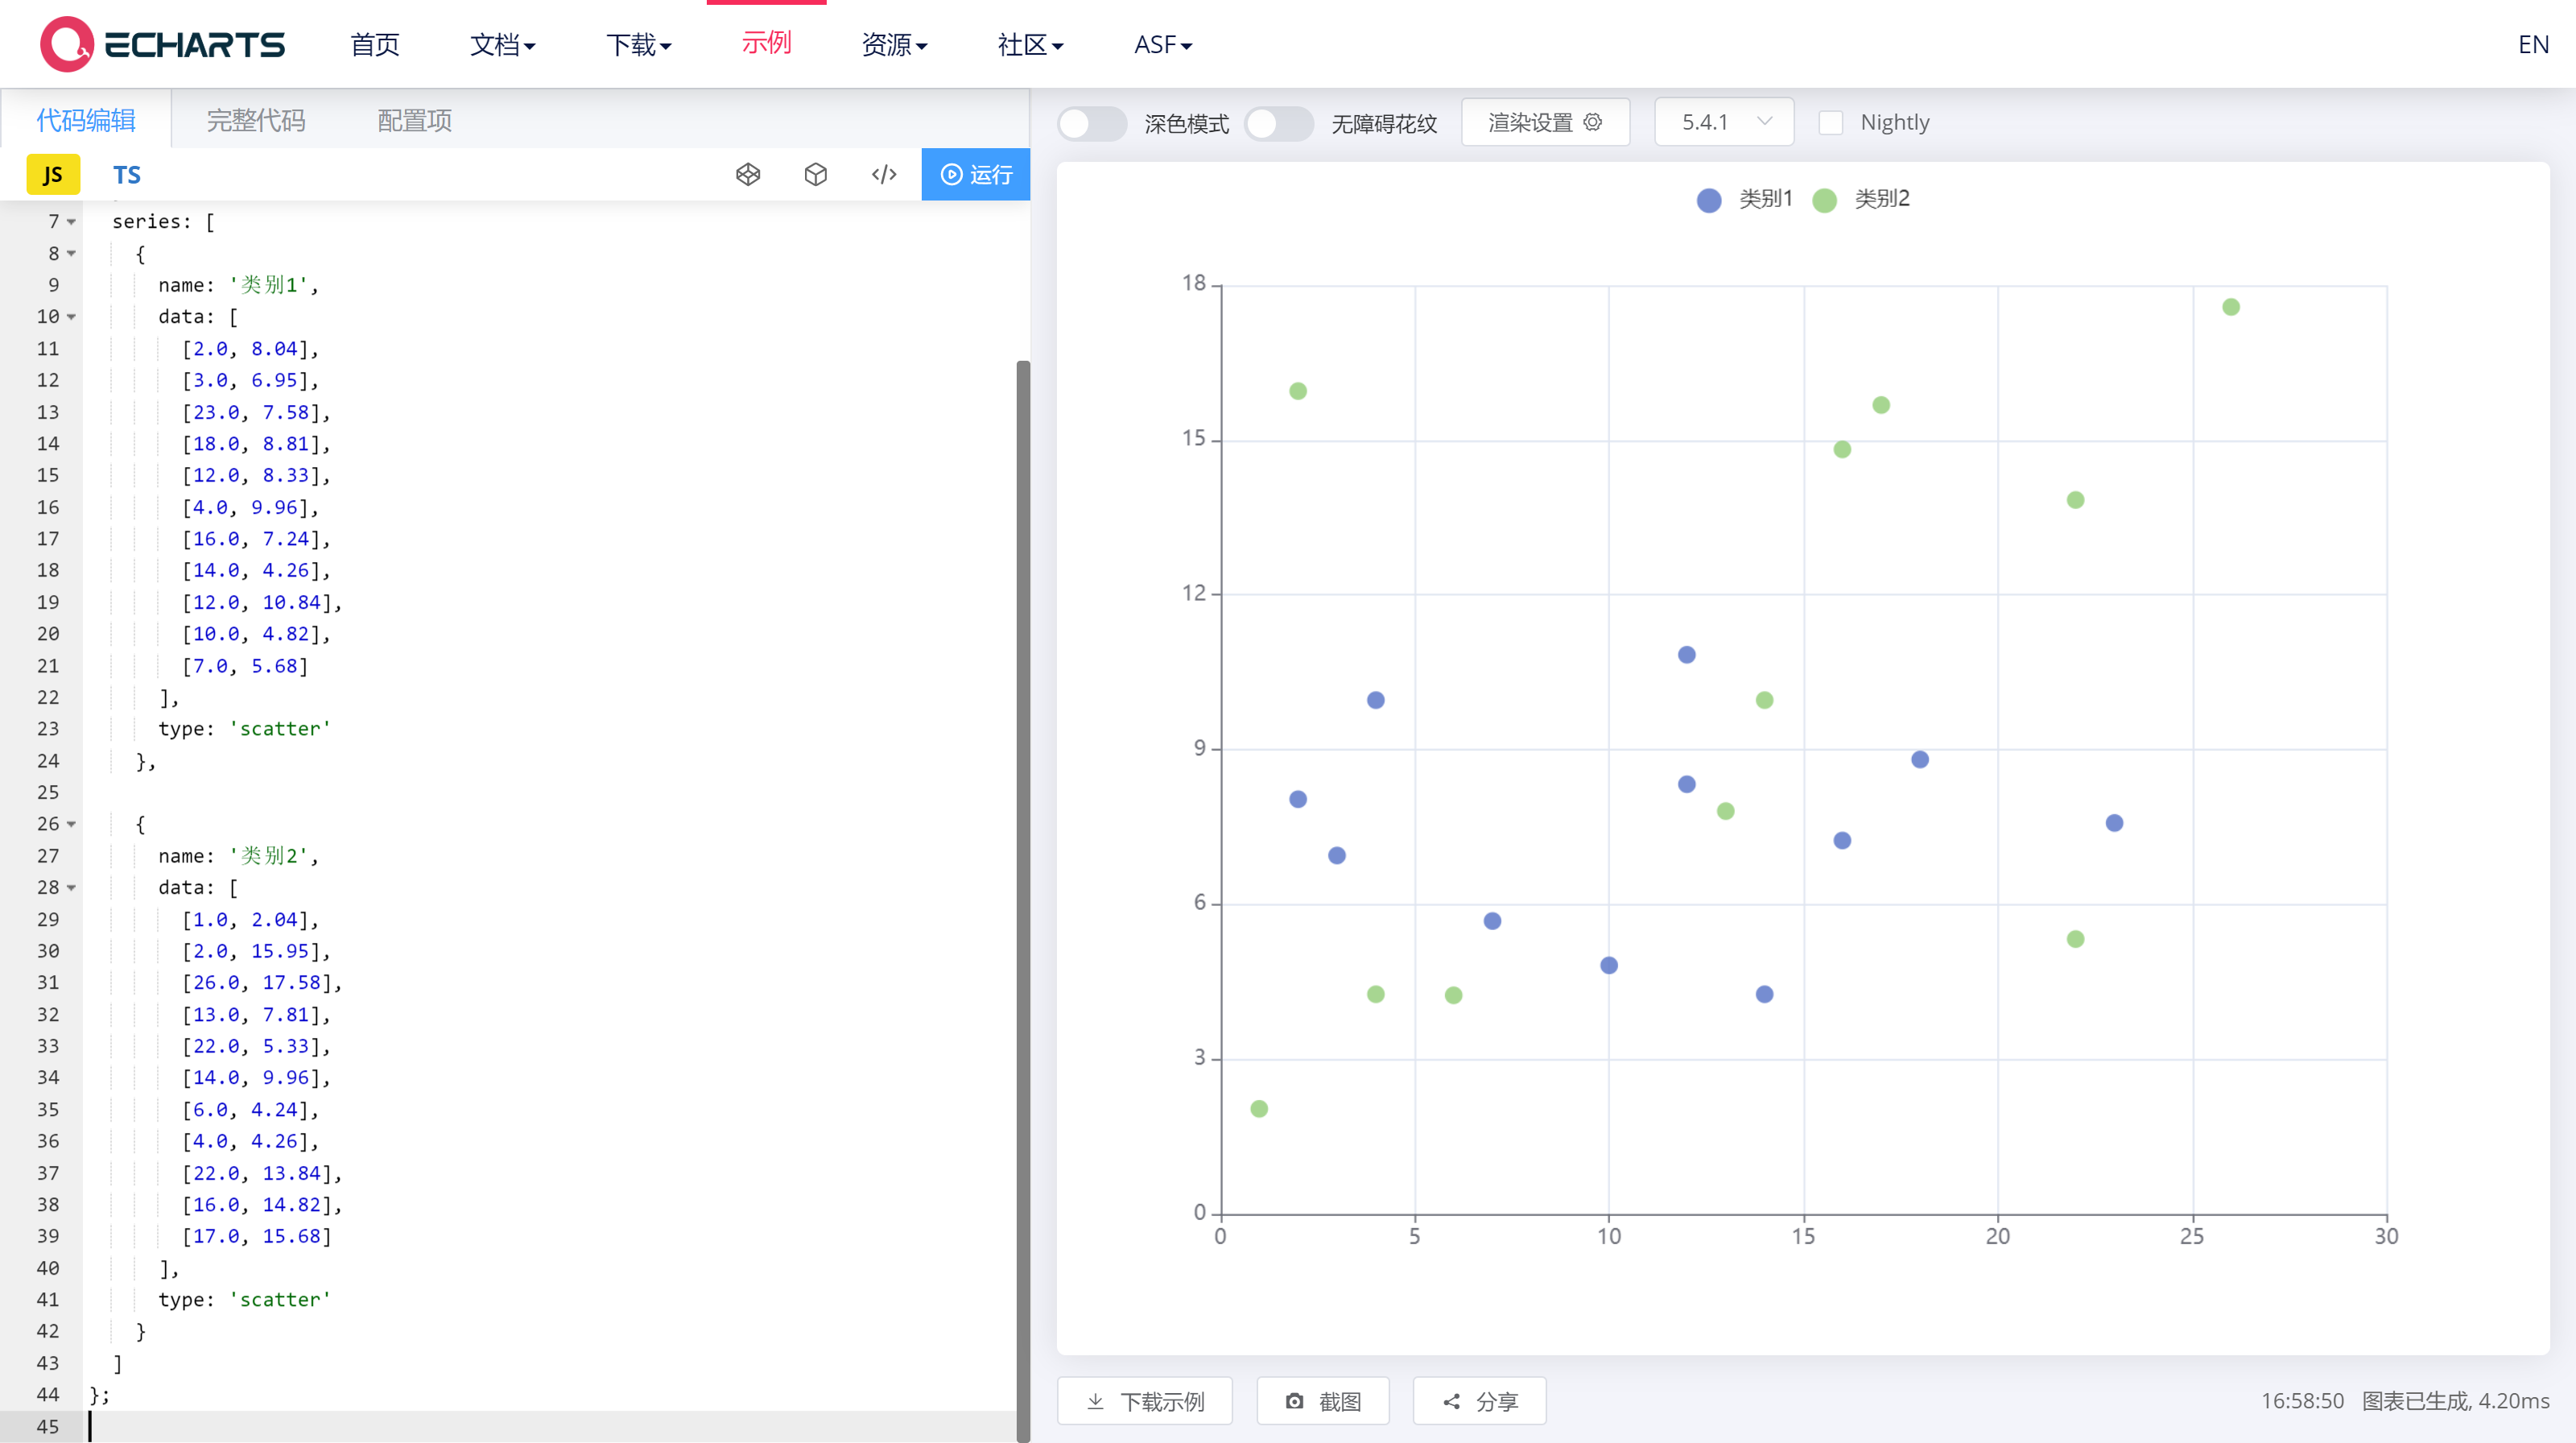
Task: Expand the 文档 navigation menu
Action: (x=503, y=45)
